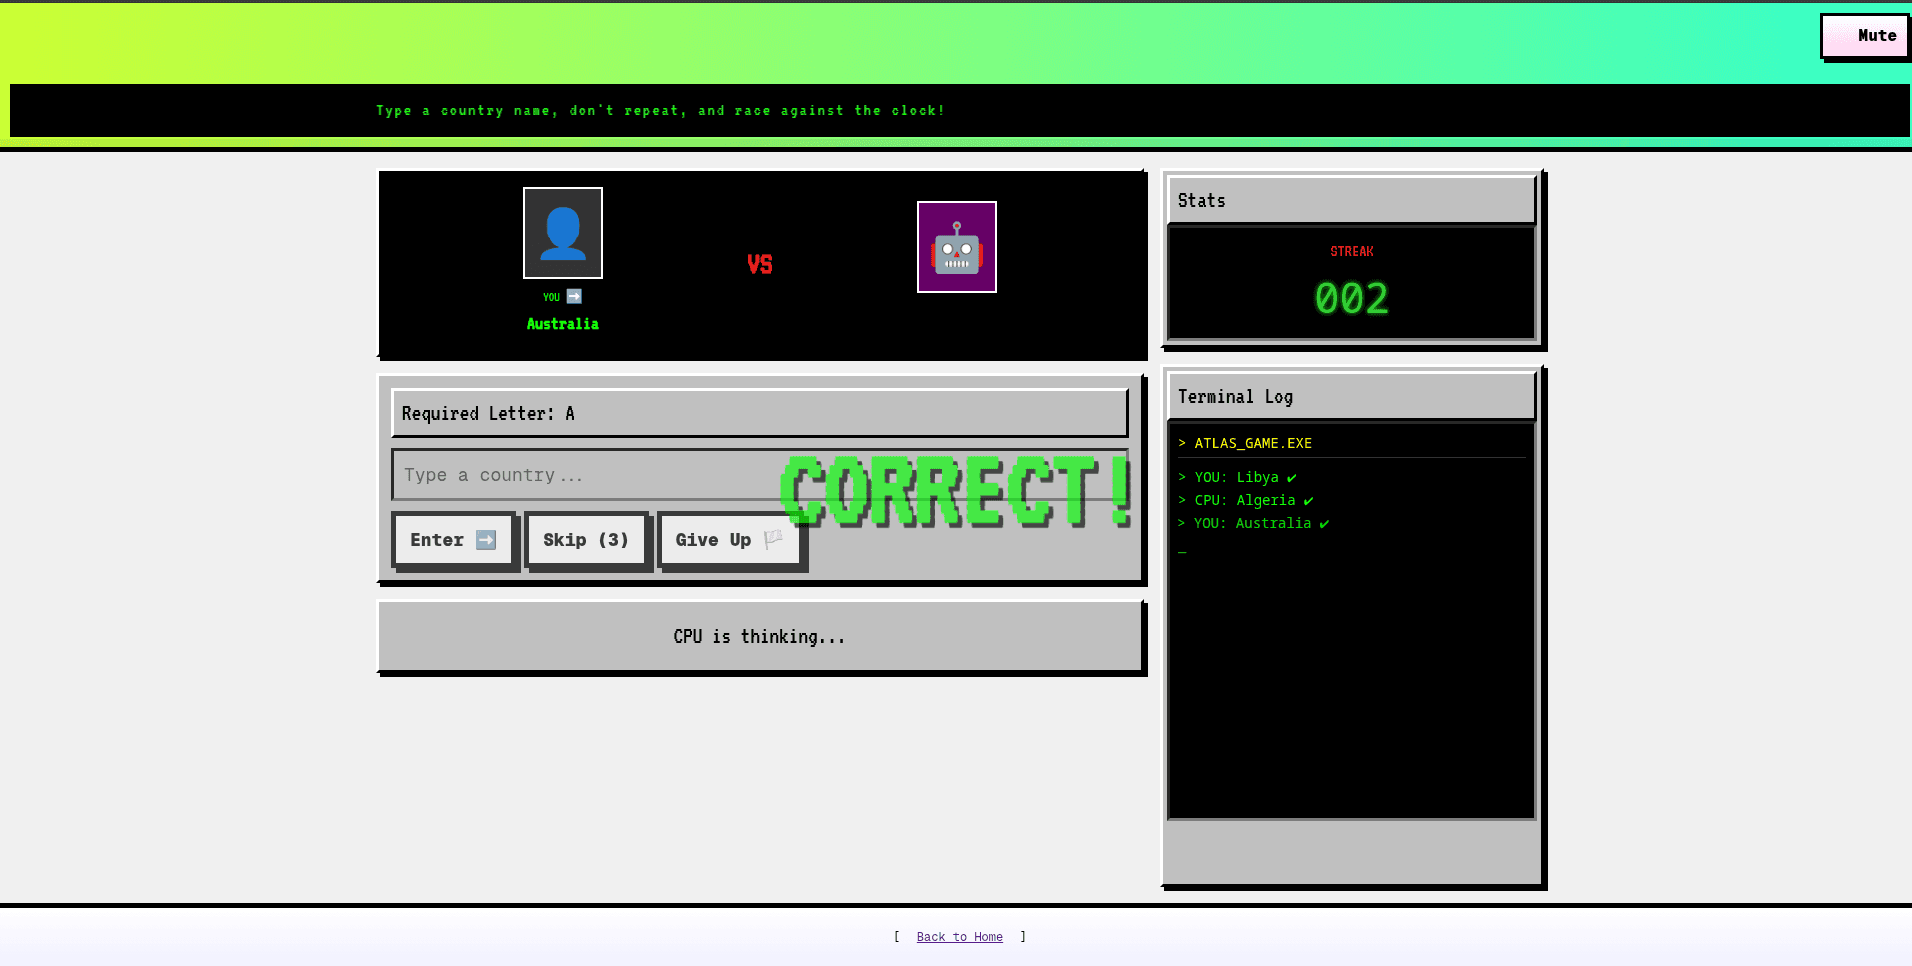Click the arrow icon beside YOU label
The width and height of the screenshot is (1912, 966).
(x=574, y=296)
